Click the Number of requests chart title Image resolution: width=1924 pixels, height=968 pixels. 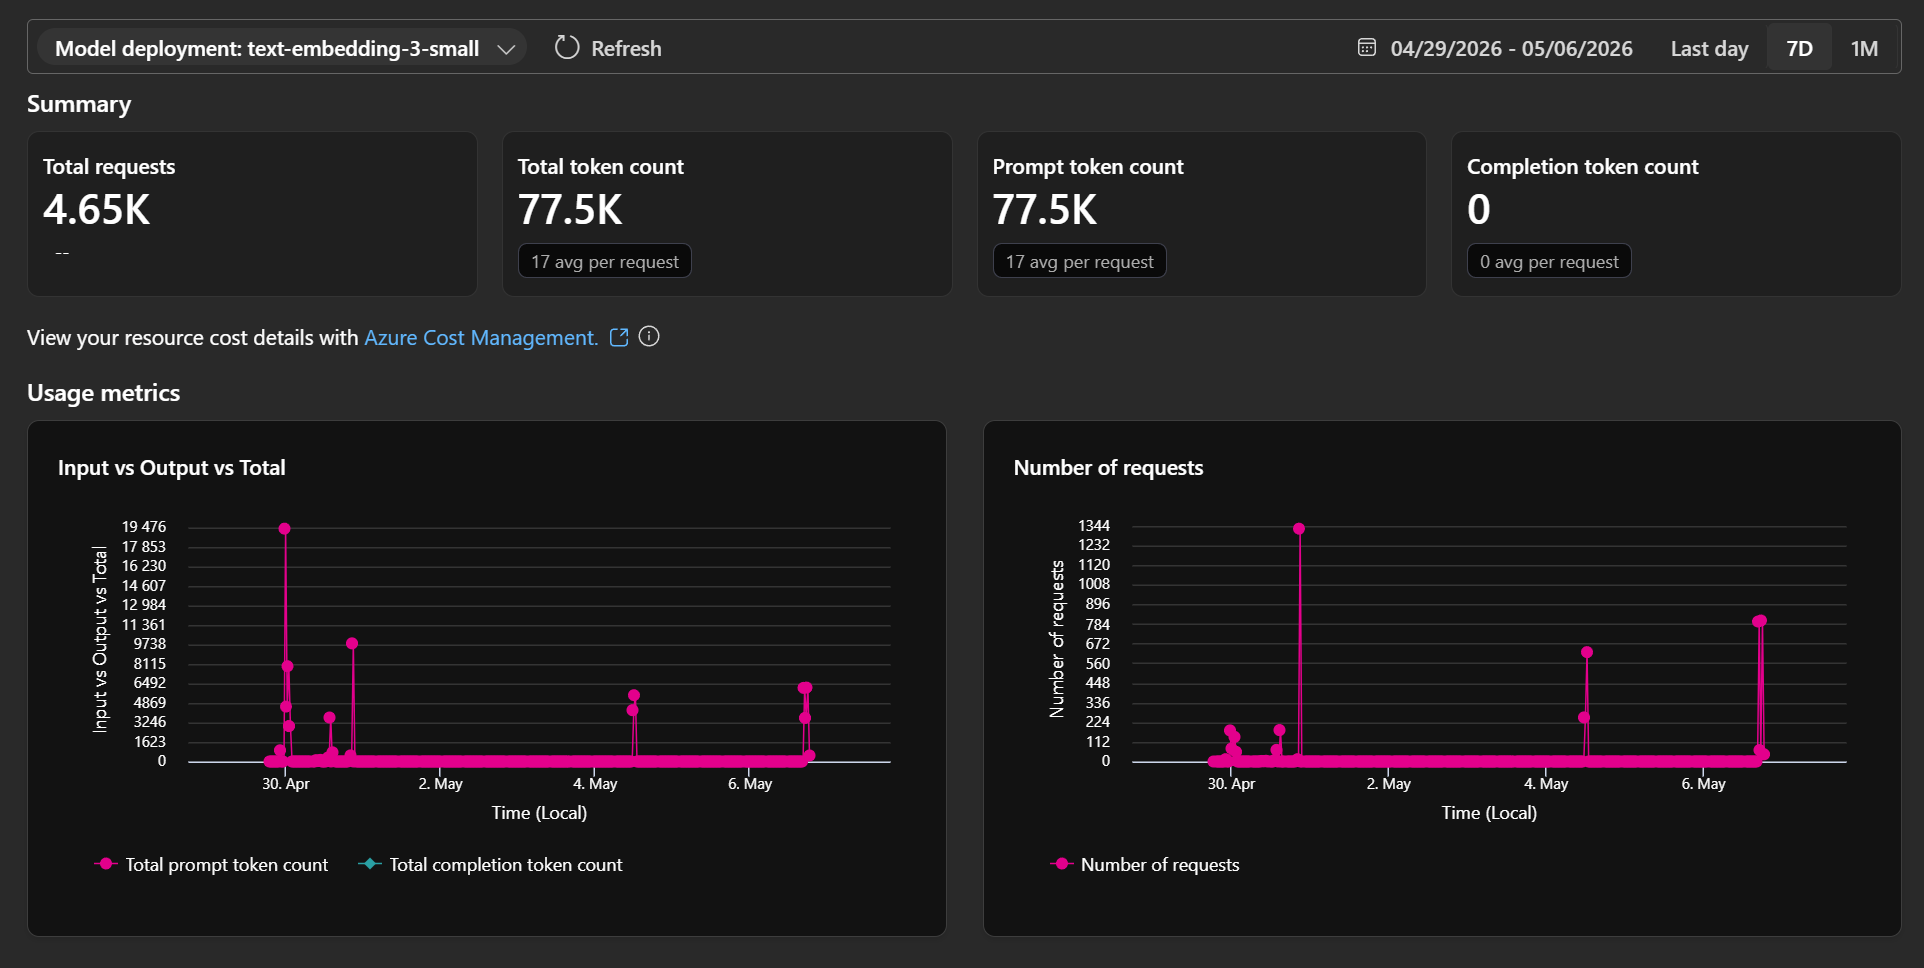(x=1108, y=467)
